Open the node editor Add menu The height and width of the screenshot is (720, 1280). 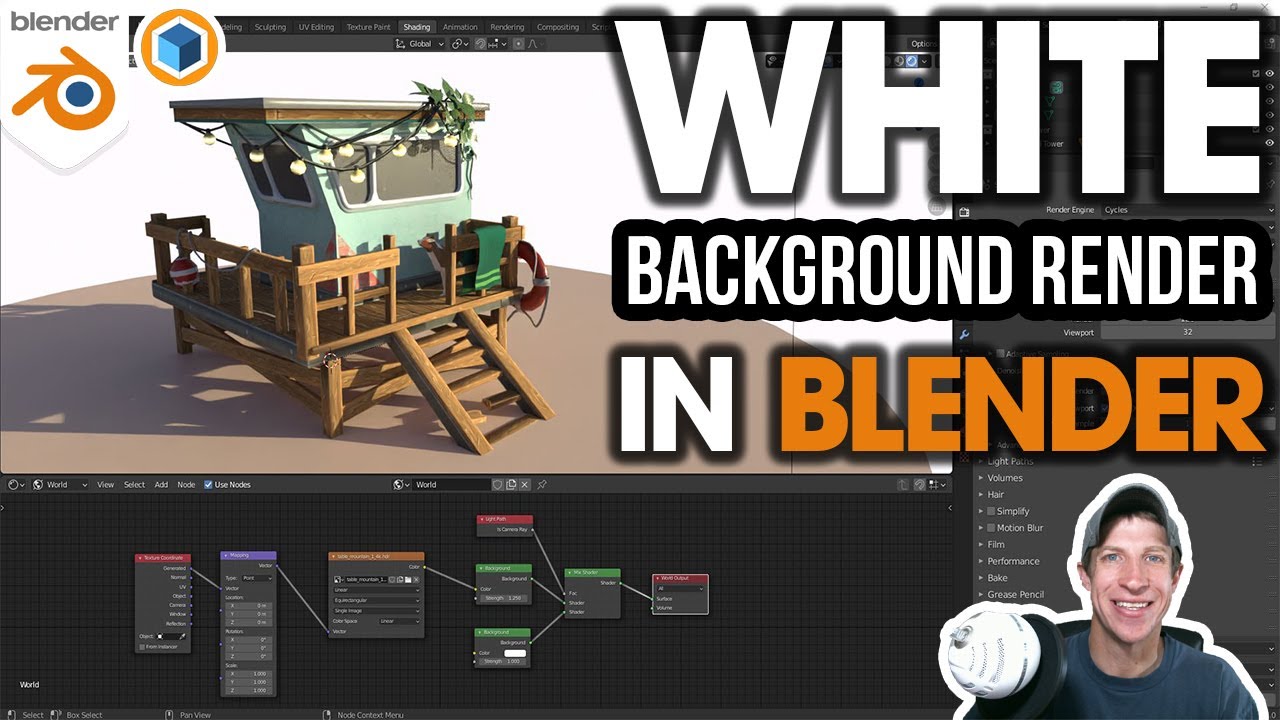point(161,484)
